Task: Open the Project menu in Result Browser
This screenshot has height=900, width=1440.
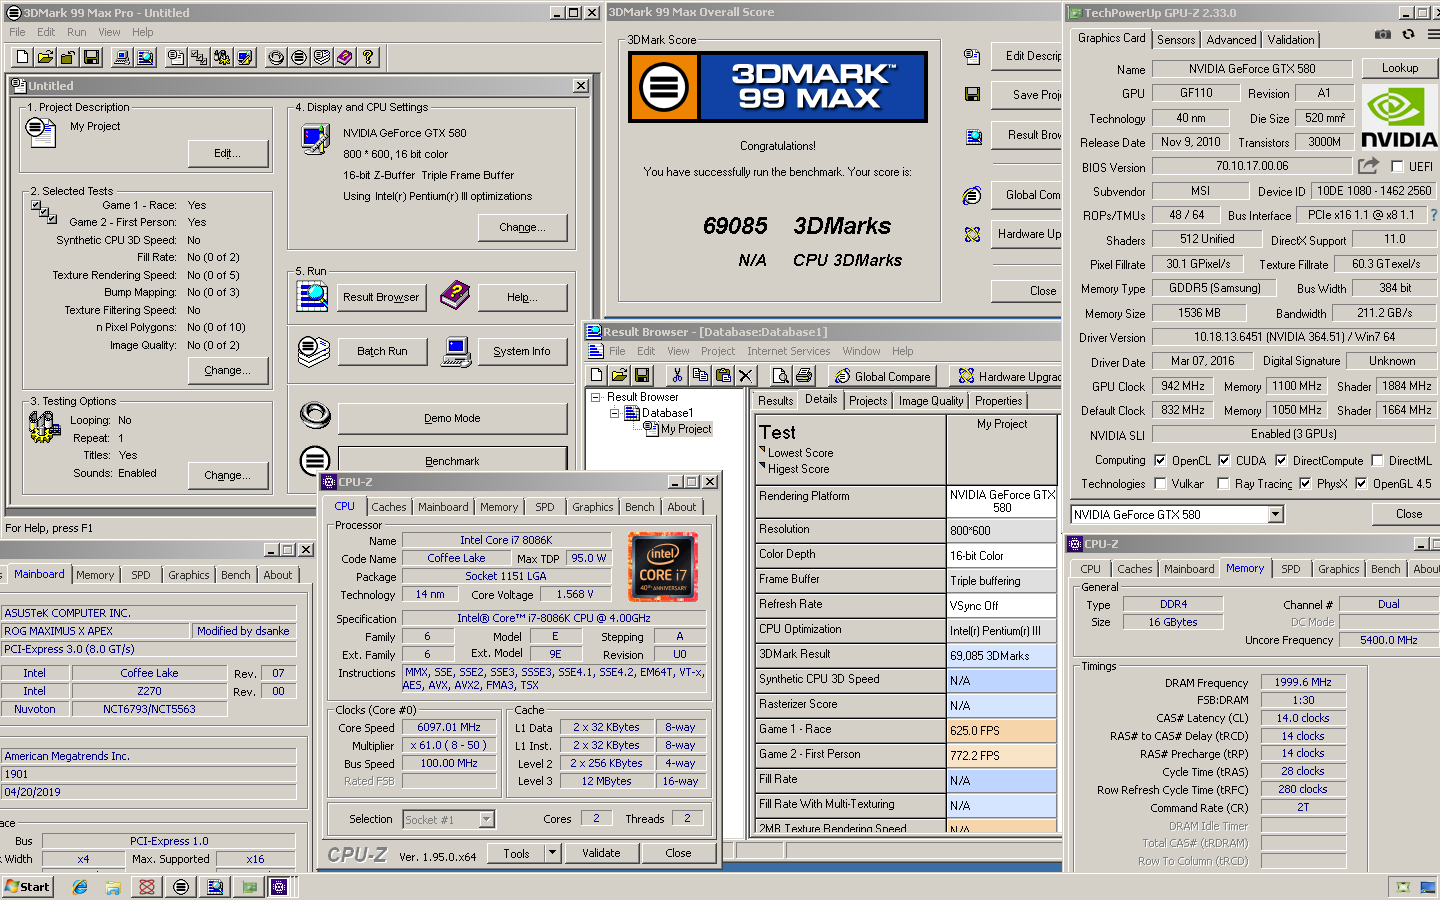Action: pyautogui.click(x=717, y=351)
